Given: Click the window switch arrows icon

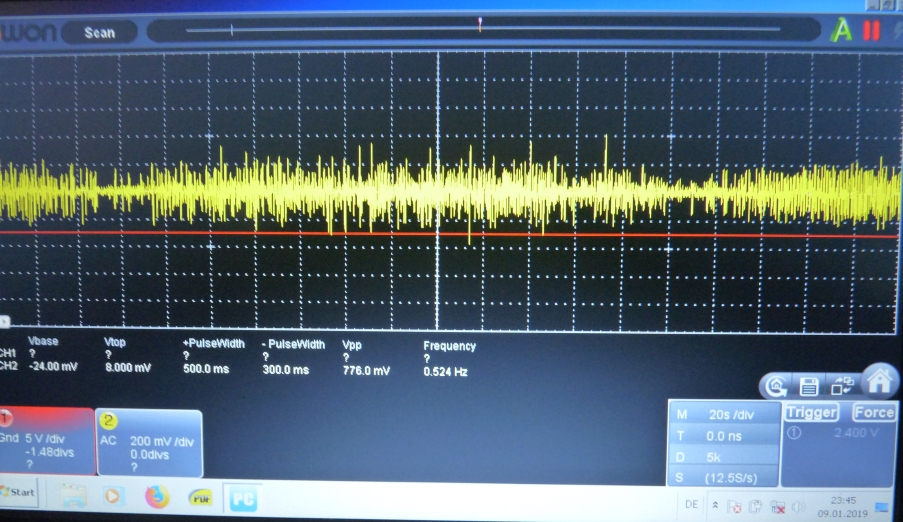Looking at the screenshot, I should [x=842, y=385].
